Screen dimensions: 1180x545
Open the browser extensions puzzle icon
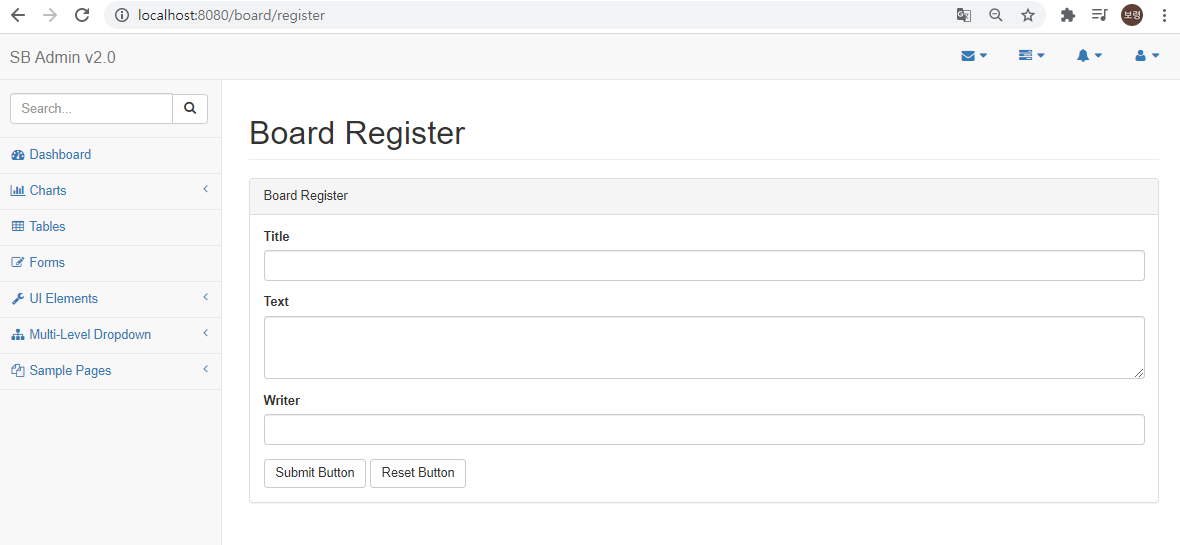(x=1067, y=15)
